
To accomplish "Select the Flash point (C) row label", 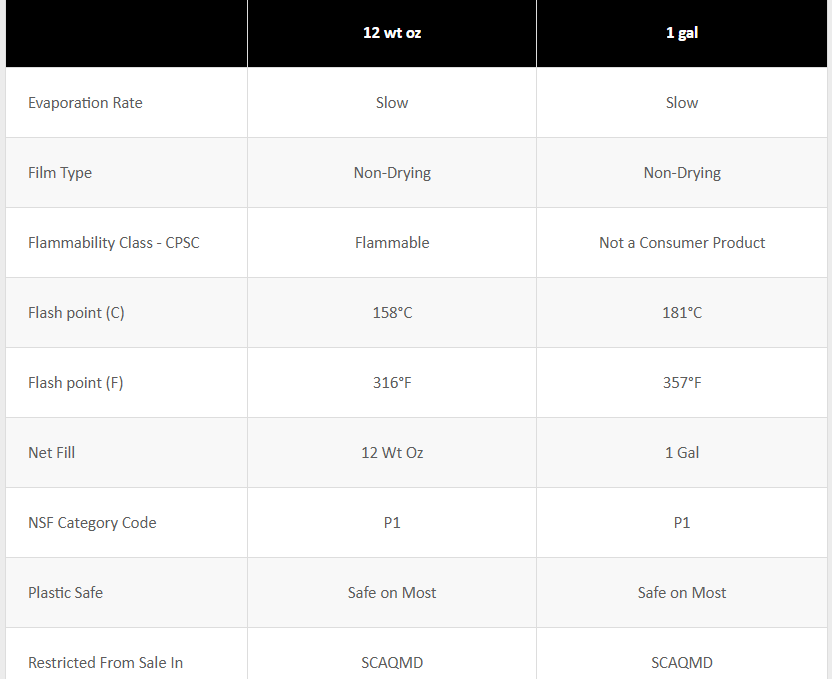I will [x=76, y=313].
